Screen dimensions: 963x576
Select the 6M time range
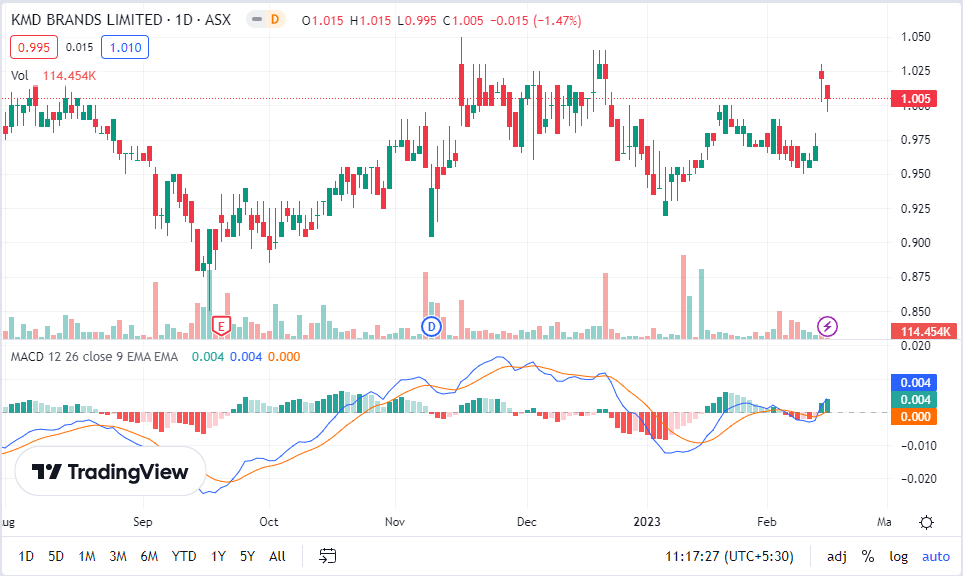coord(149,555)
